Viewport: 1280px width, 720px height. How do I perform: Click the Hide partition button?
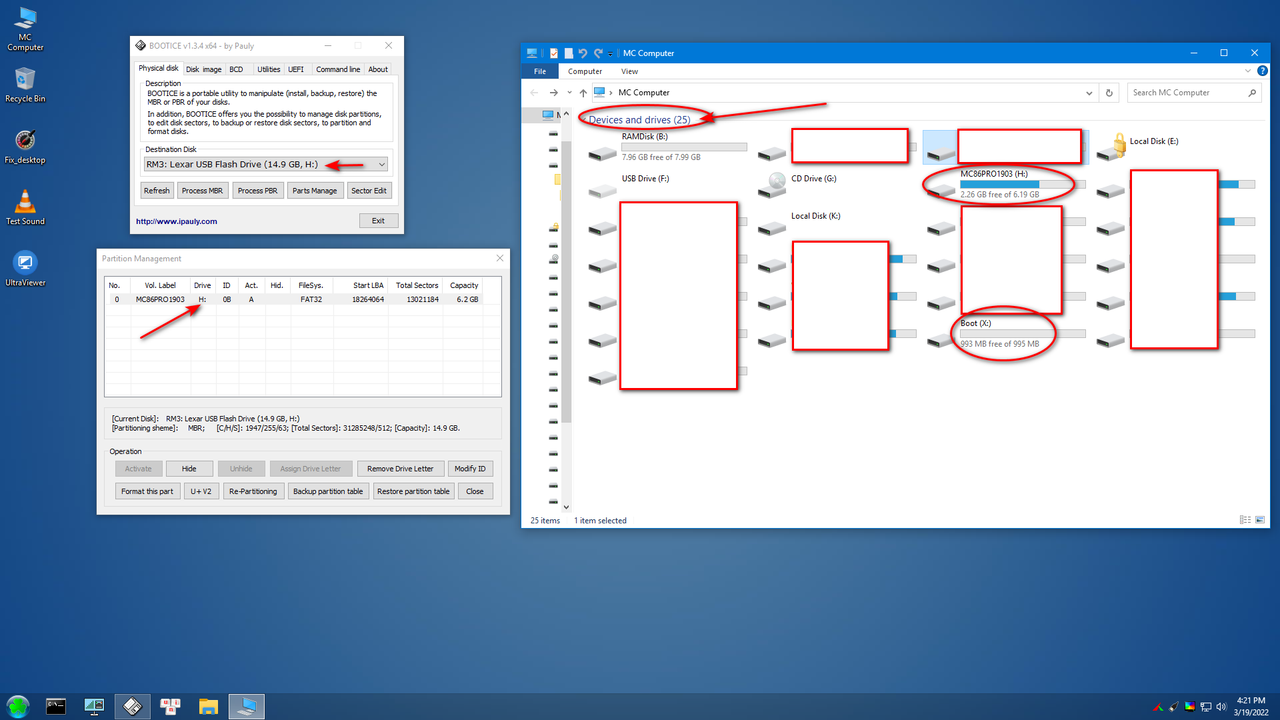click(x=189, y=468)
